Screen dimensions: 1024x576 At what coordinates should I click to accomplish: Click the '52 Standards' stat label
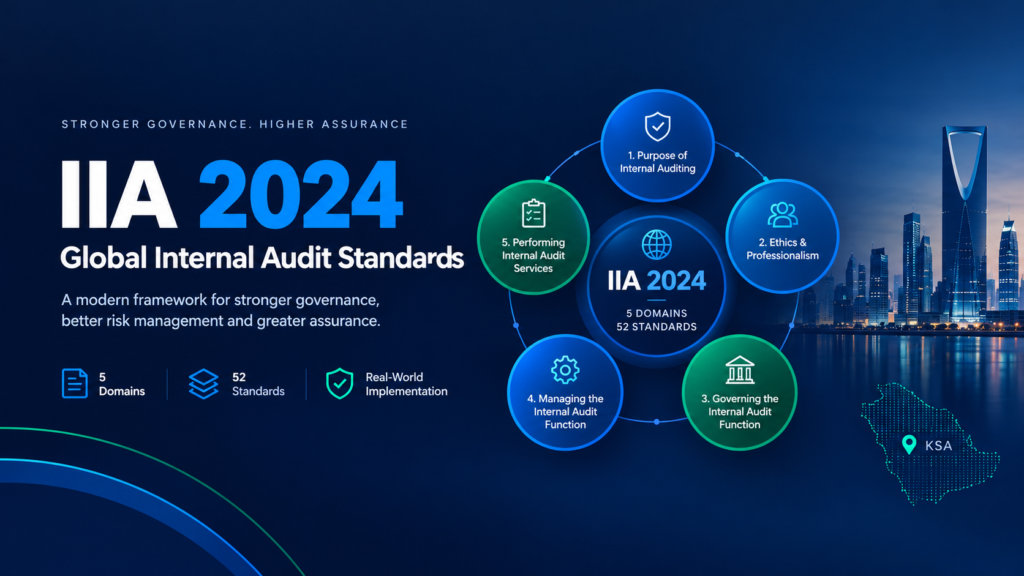pyautogui.click(x=258, y=384)
